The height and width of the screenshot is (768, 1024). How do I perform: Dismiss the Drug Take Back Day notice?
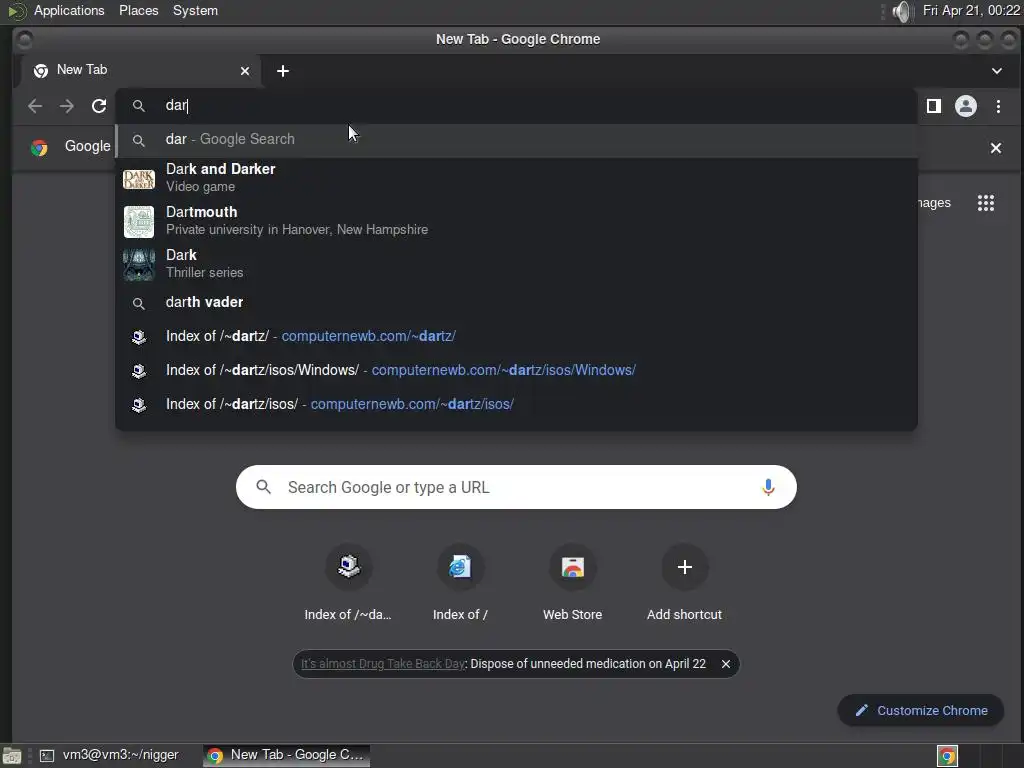pos(726,664)
